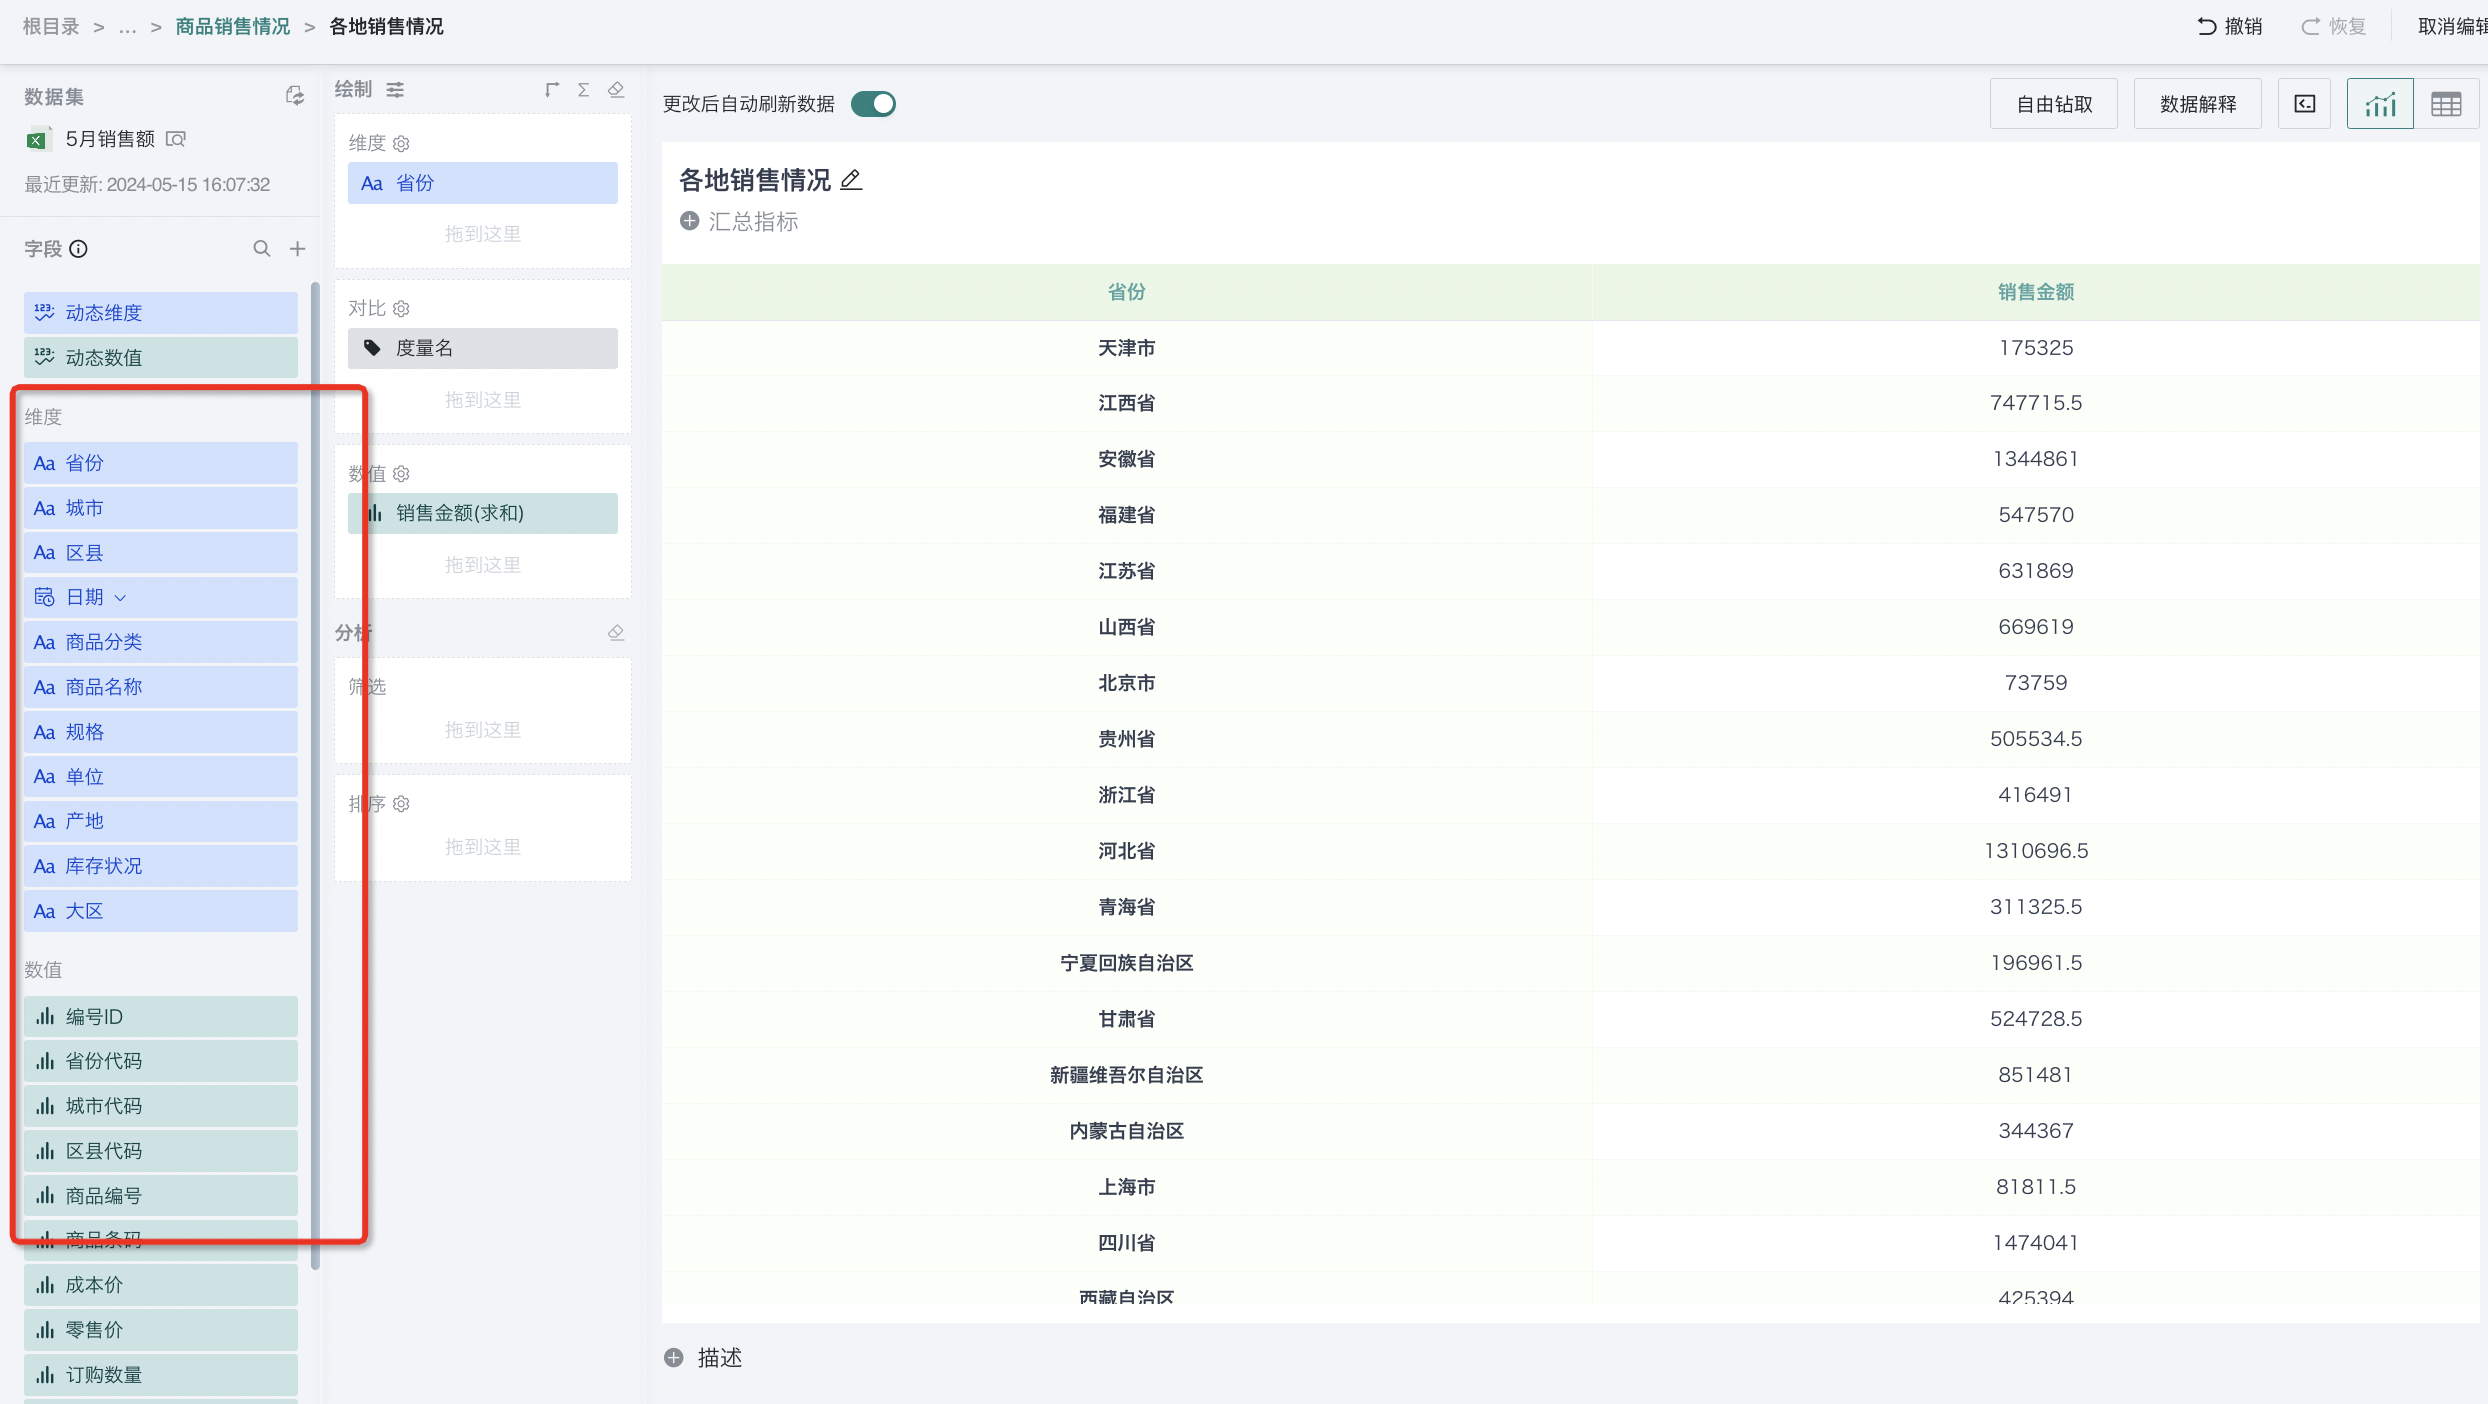Switch to the chart view icon
The image size is (2488, 1404).
pos(2380,104)
